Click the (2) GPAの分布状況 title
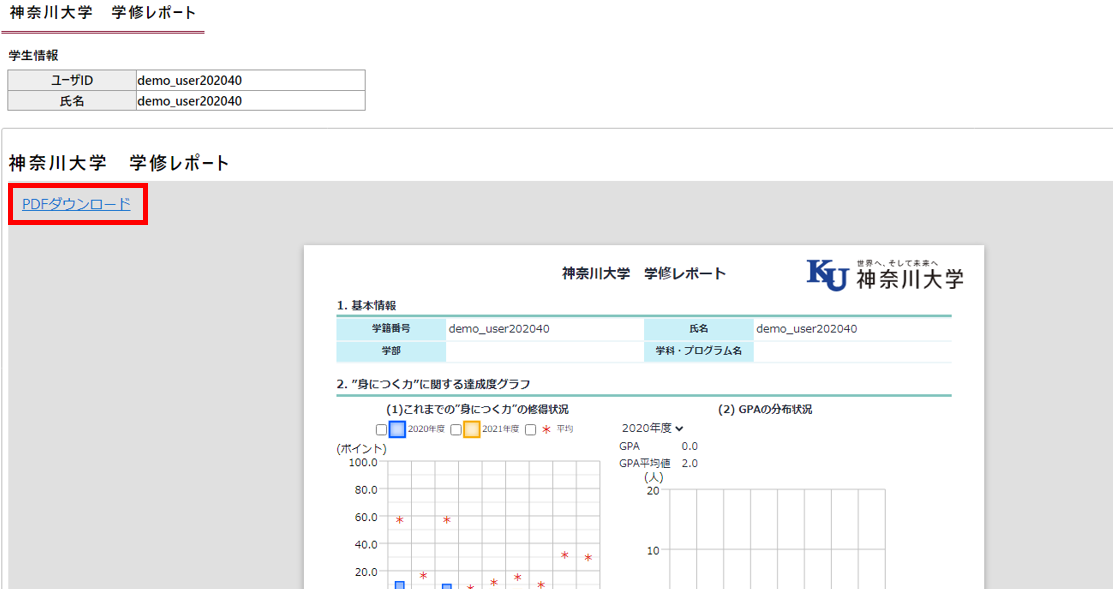This screenshot has height=589, width=1113. click(765, 409)
